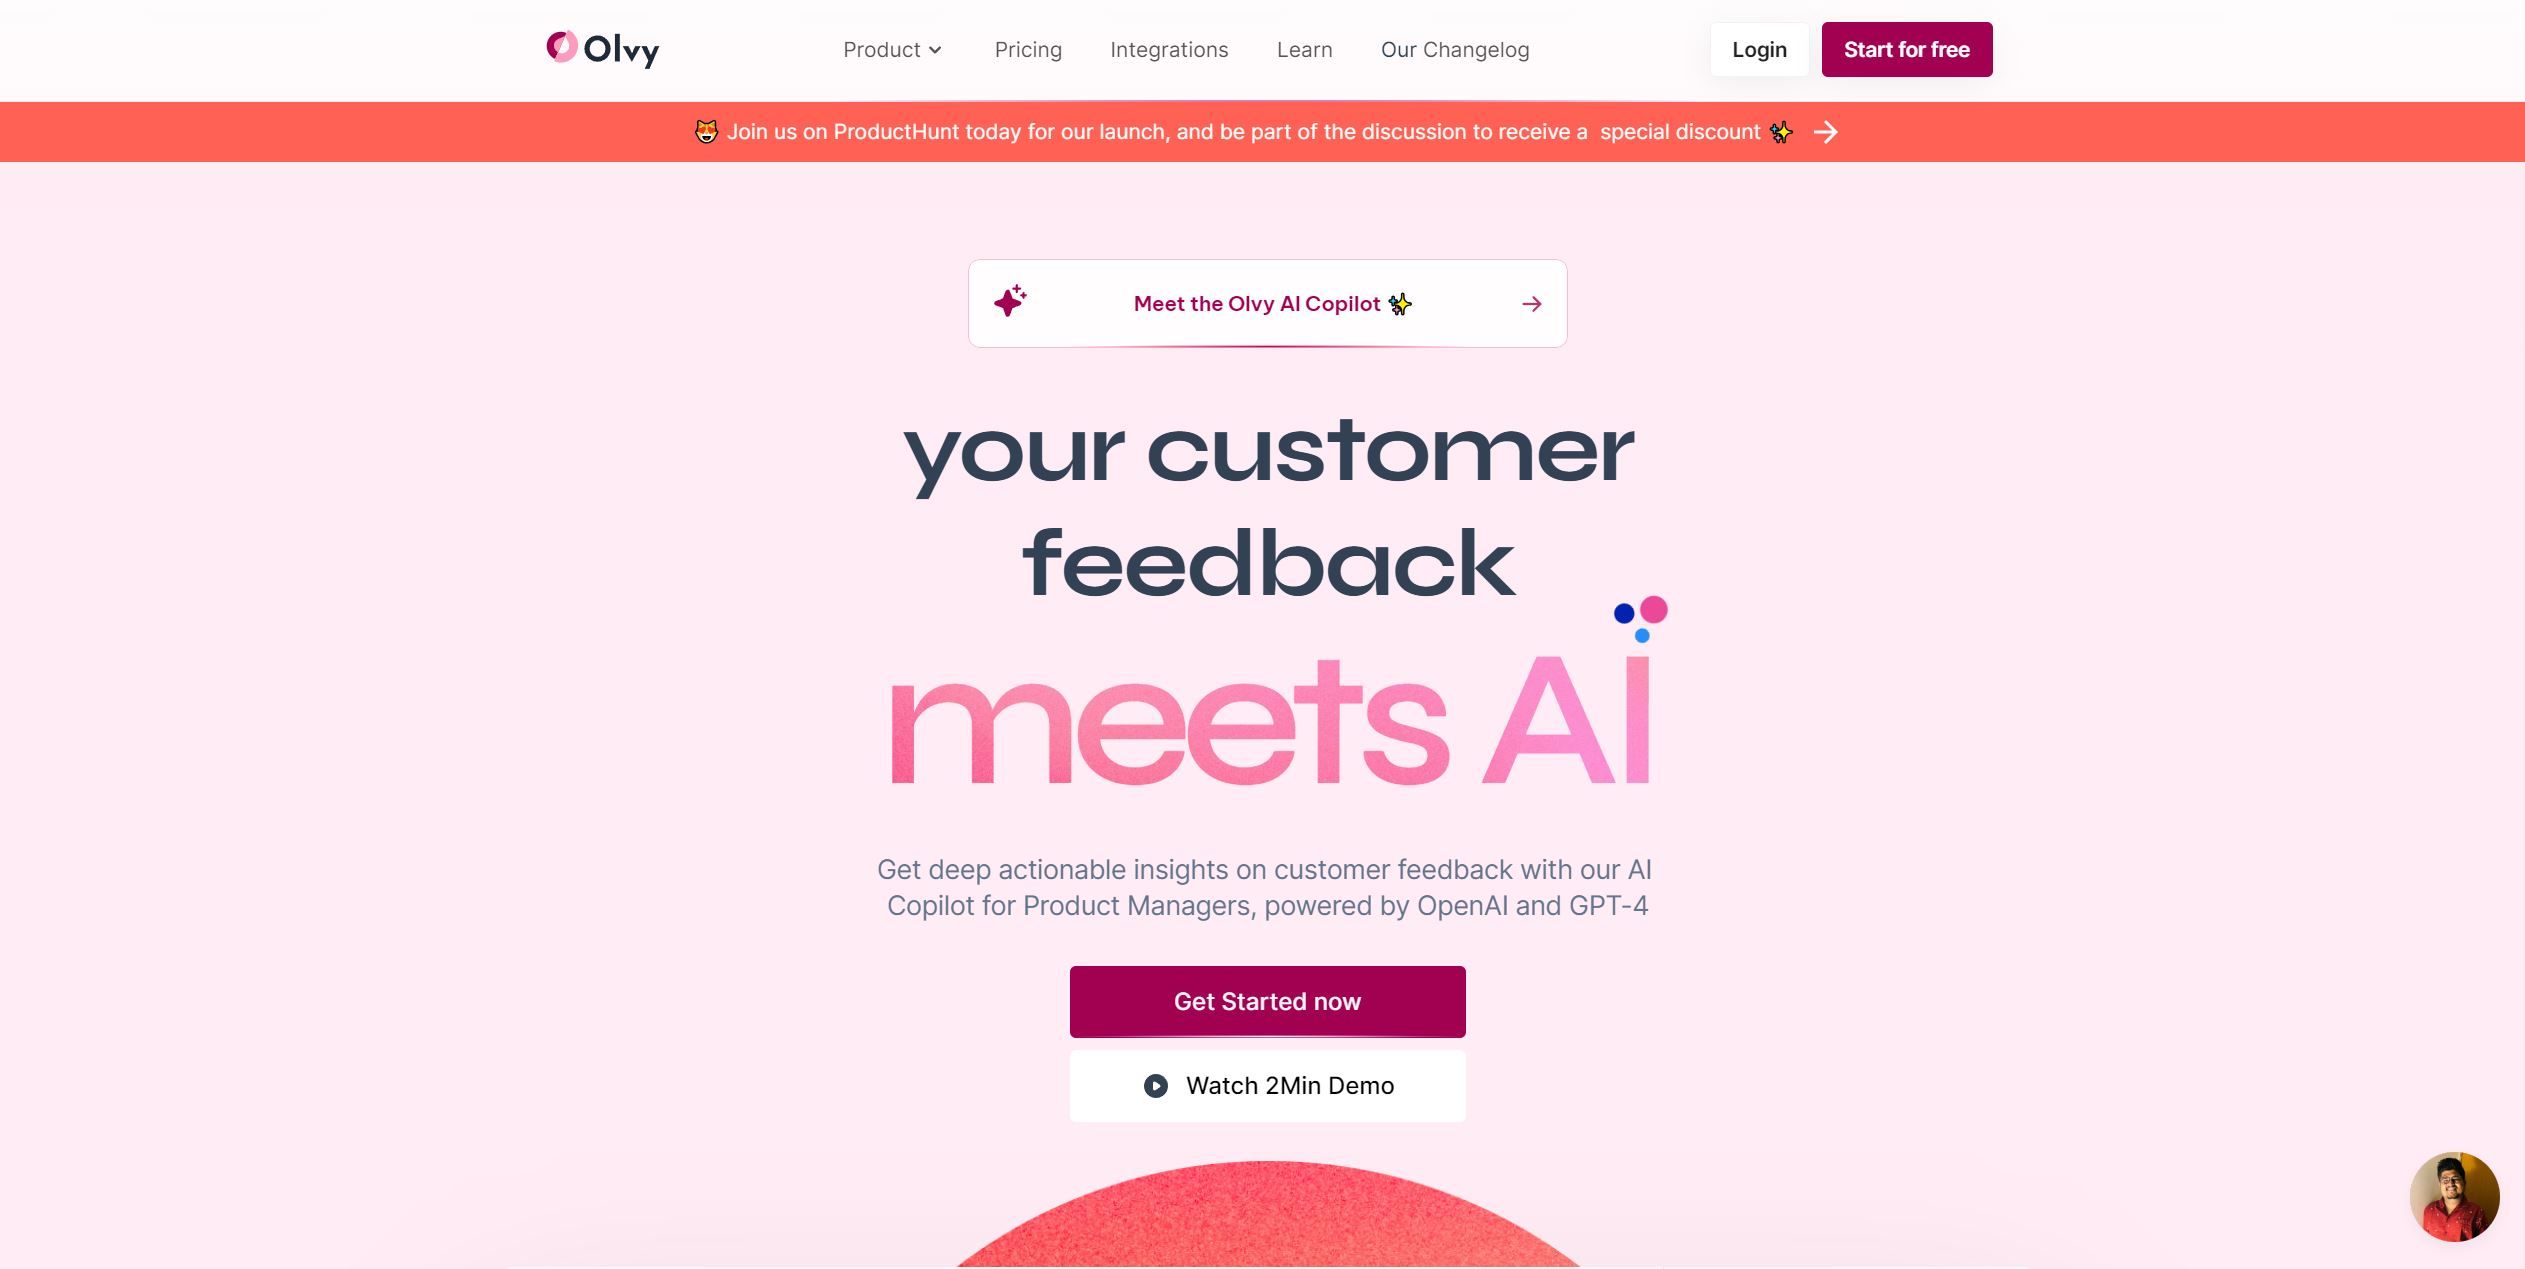This screenshot has height=1269, width=2525.
Task: Open the Learn navigation dropdown
Action: coord(1305,49)
